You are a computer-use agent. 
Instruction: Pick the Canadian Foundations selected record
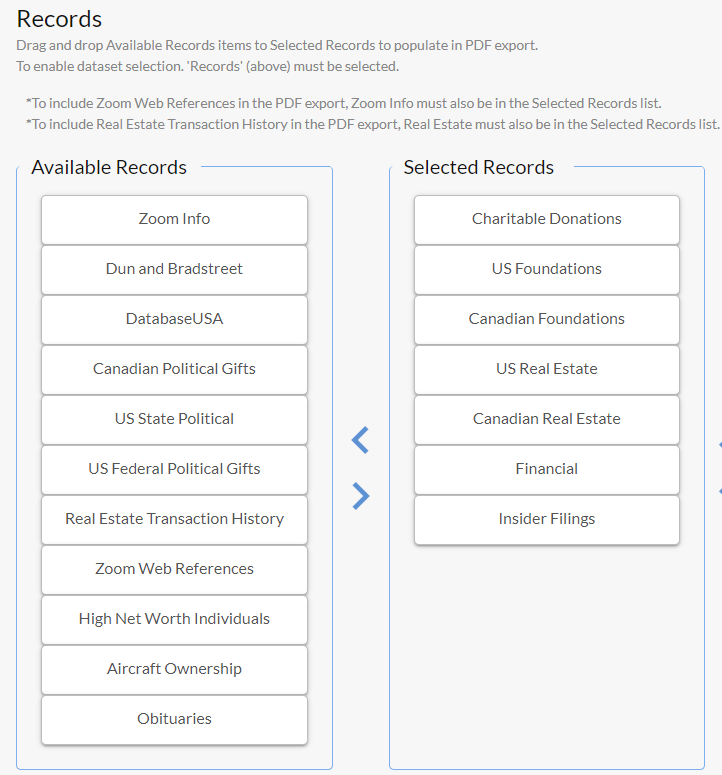547,319
